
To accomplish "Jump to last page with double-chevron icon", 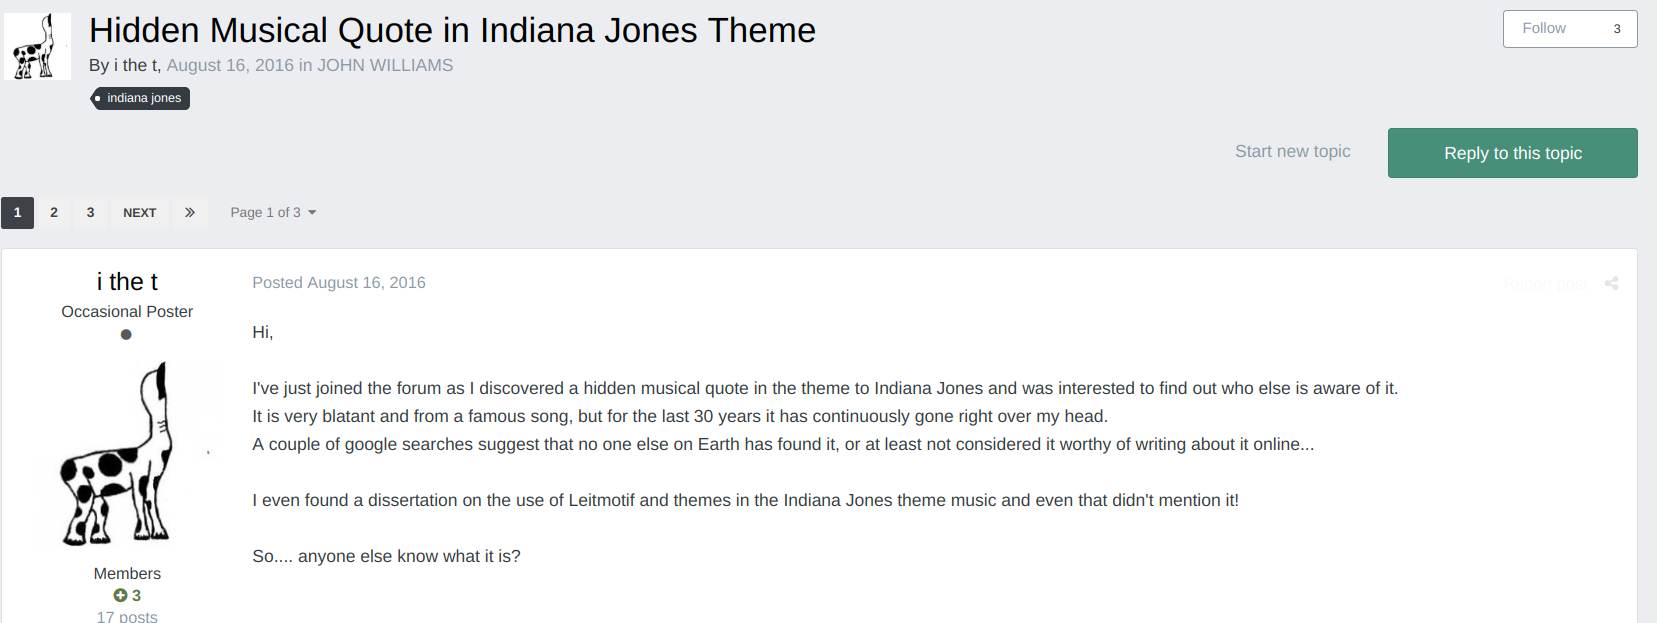I will tap(190, 212).
